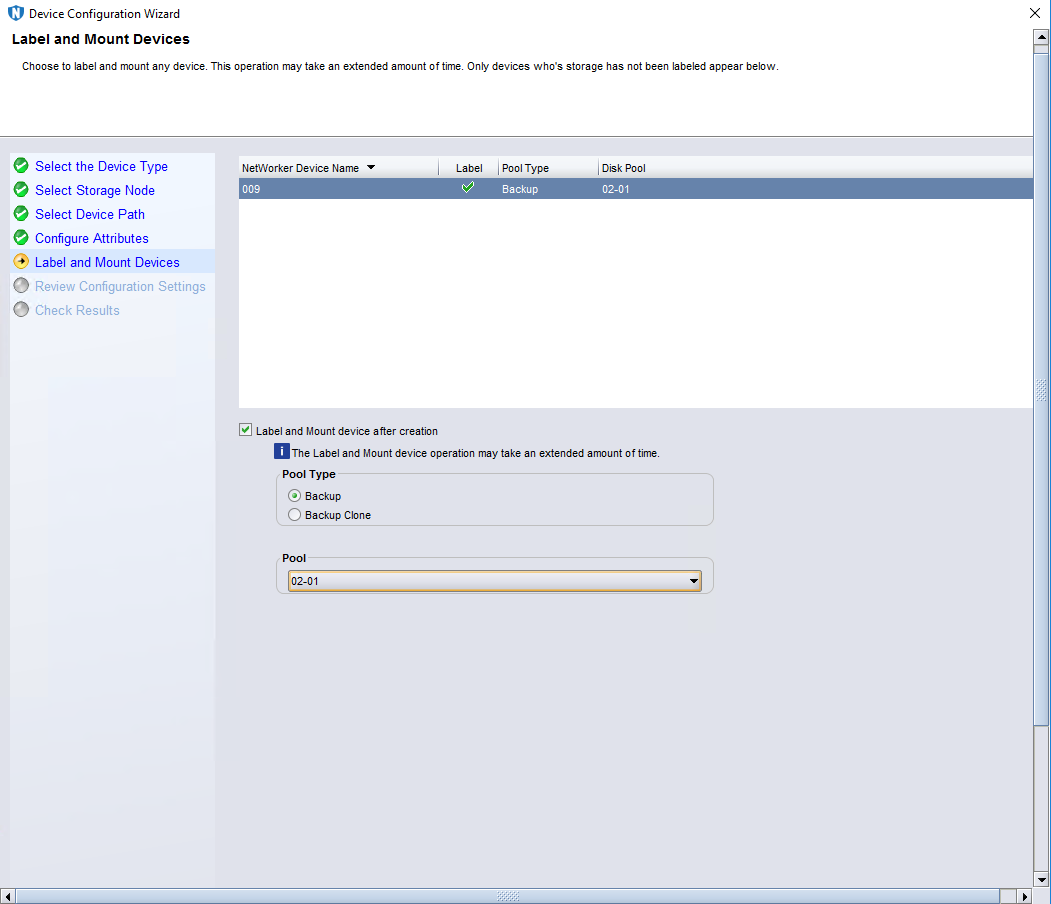
Task: Click the horizontal scrollbar left arrow
Action: pos(8,896)
